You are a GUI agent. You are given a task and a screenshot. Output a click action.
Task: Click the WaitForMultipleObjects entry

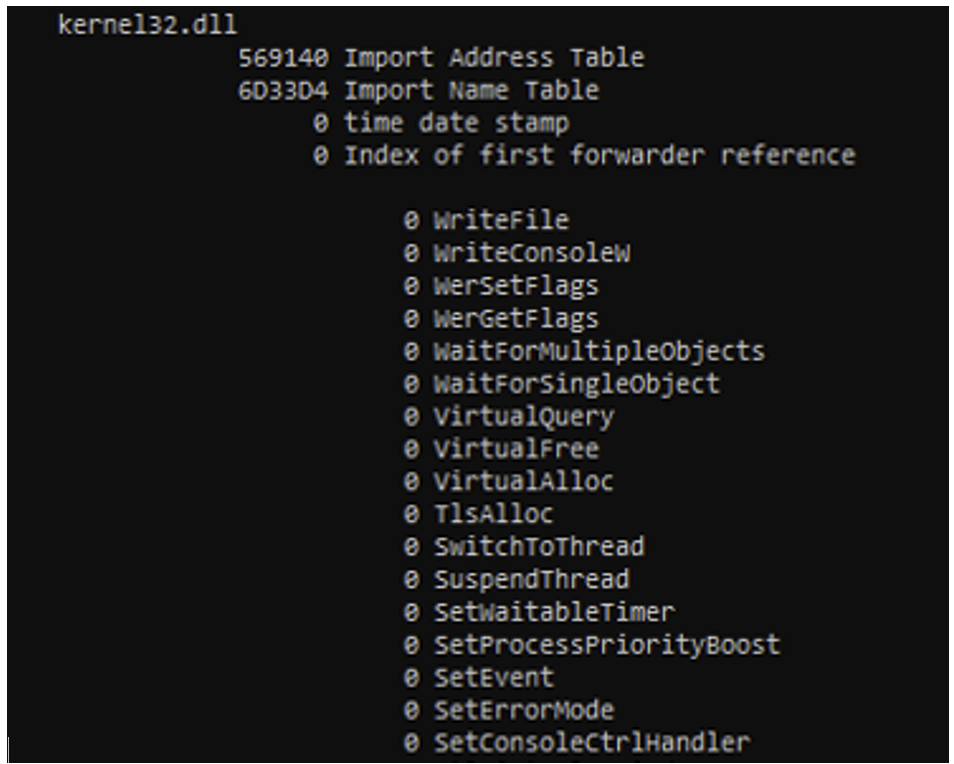(598, 351)
